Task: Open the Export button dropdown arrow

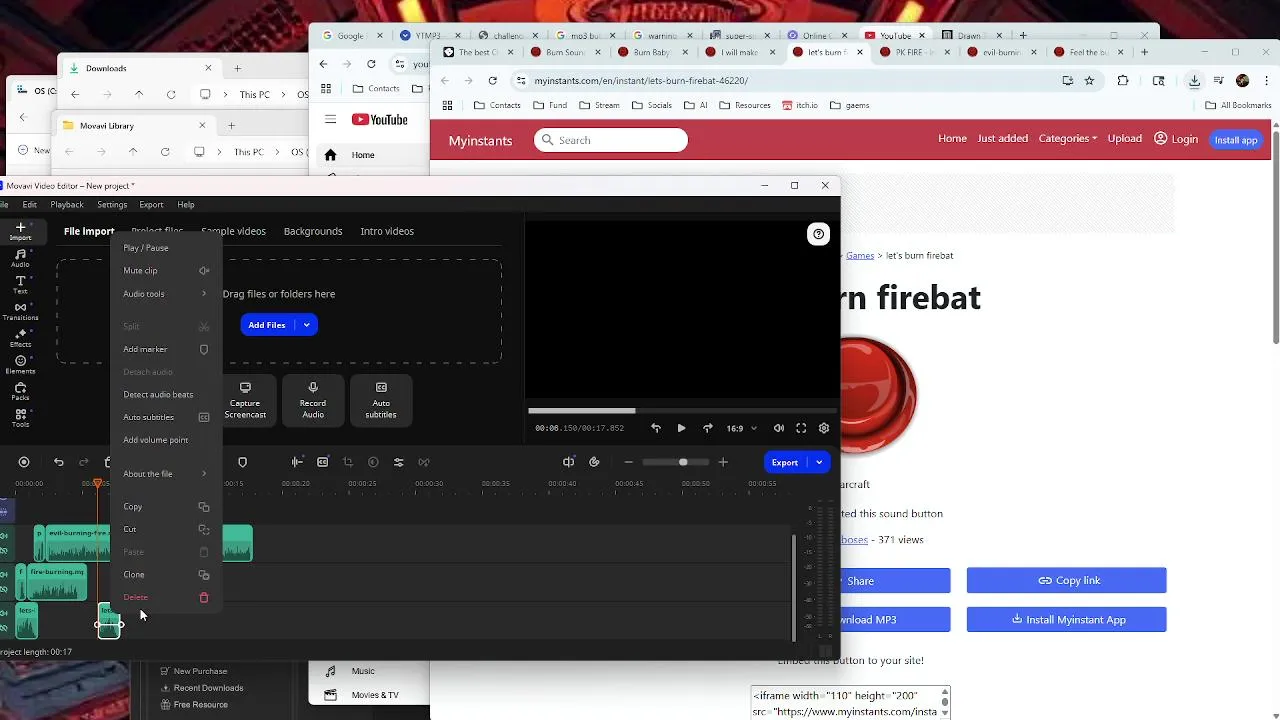Action: click(x=819, y=462)
